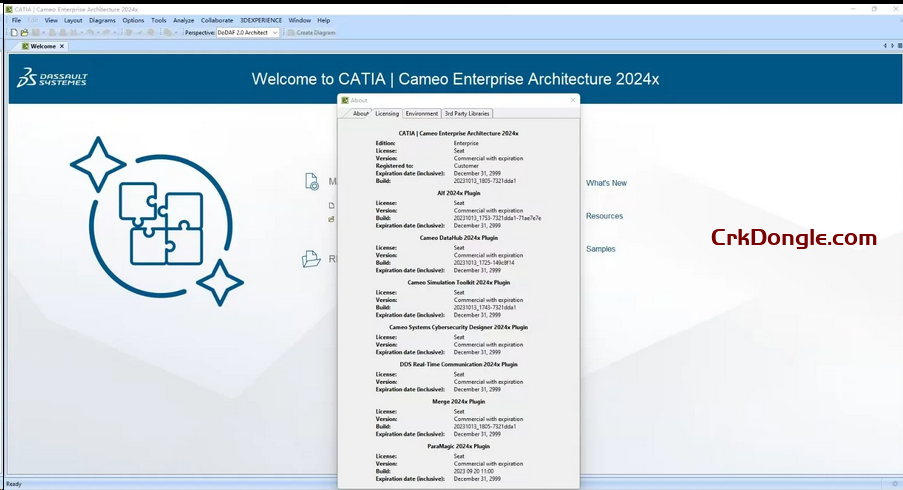Image resolution: width=903 pixels, height=490 pixels.
Task: Open the Diagrams menu
Action: (103, 20)
